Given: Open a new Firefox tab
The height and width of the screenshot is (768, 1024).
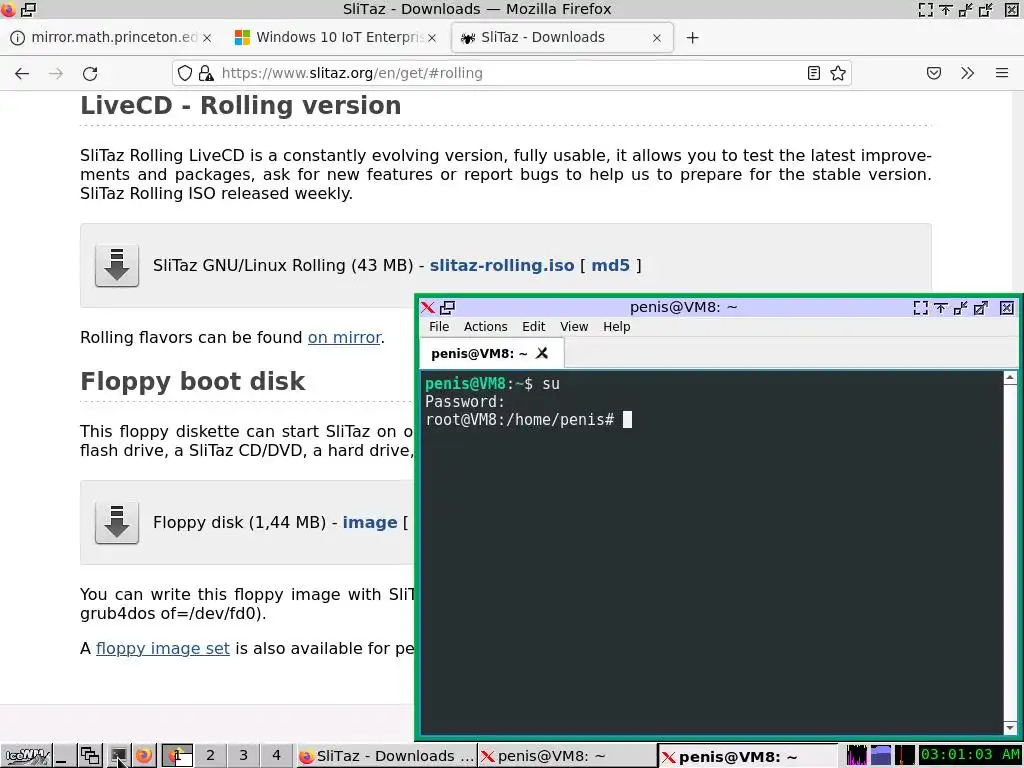Looking at the screenshot, I should (x=692, y=38).
